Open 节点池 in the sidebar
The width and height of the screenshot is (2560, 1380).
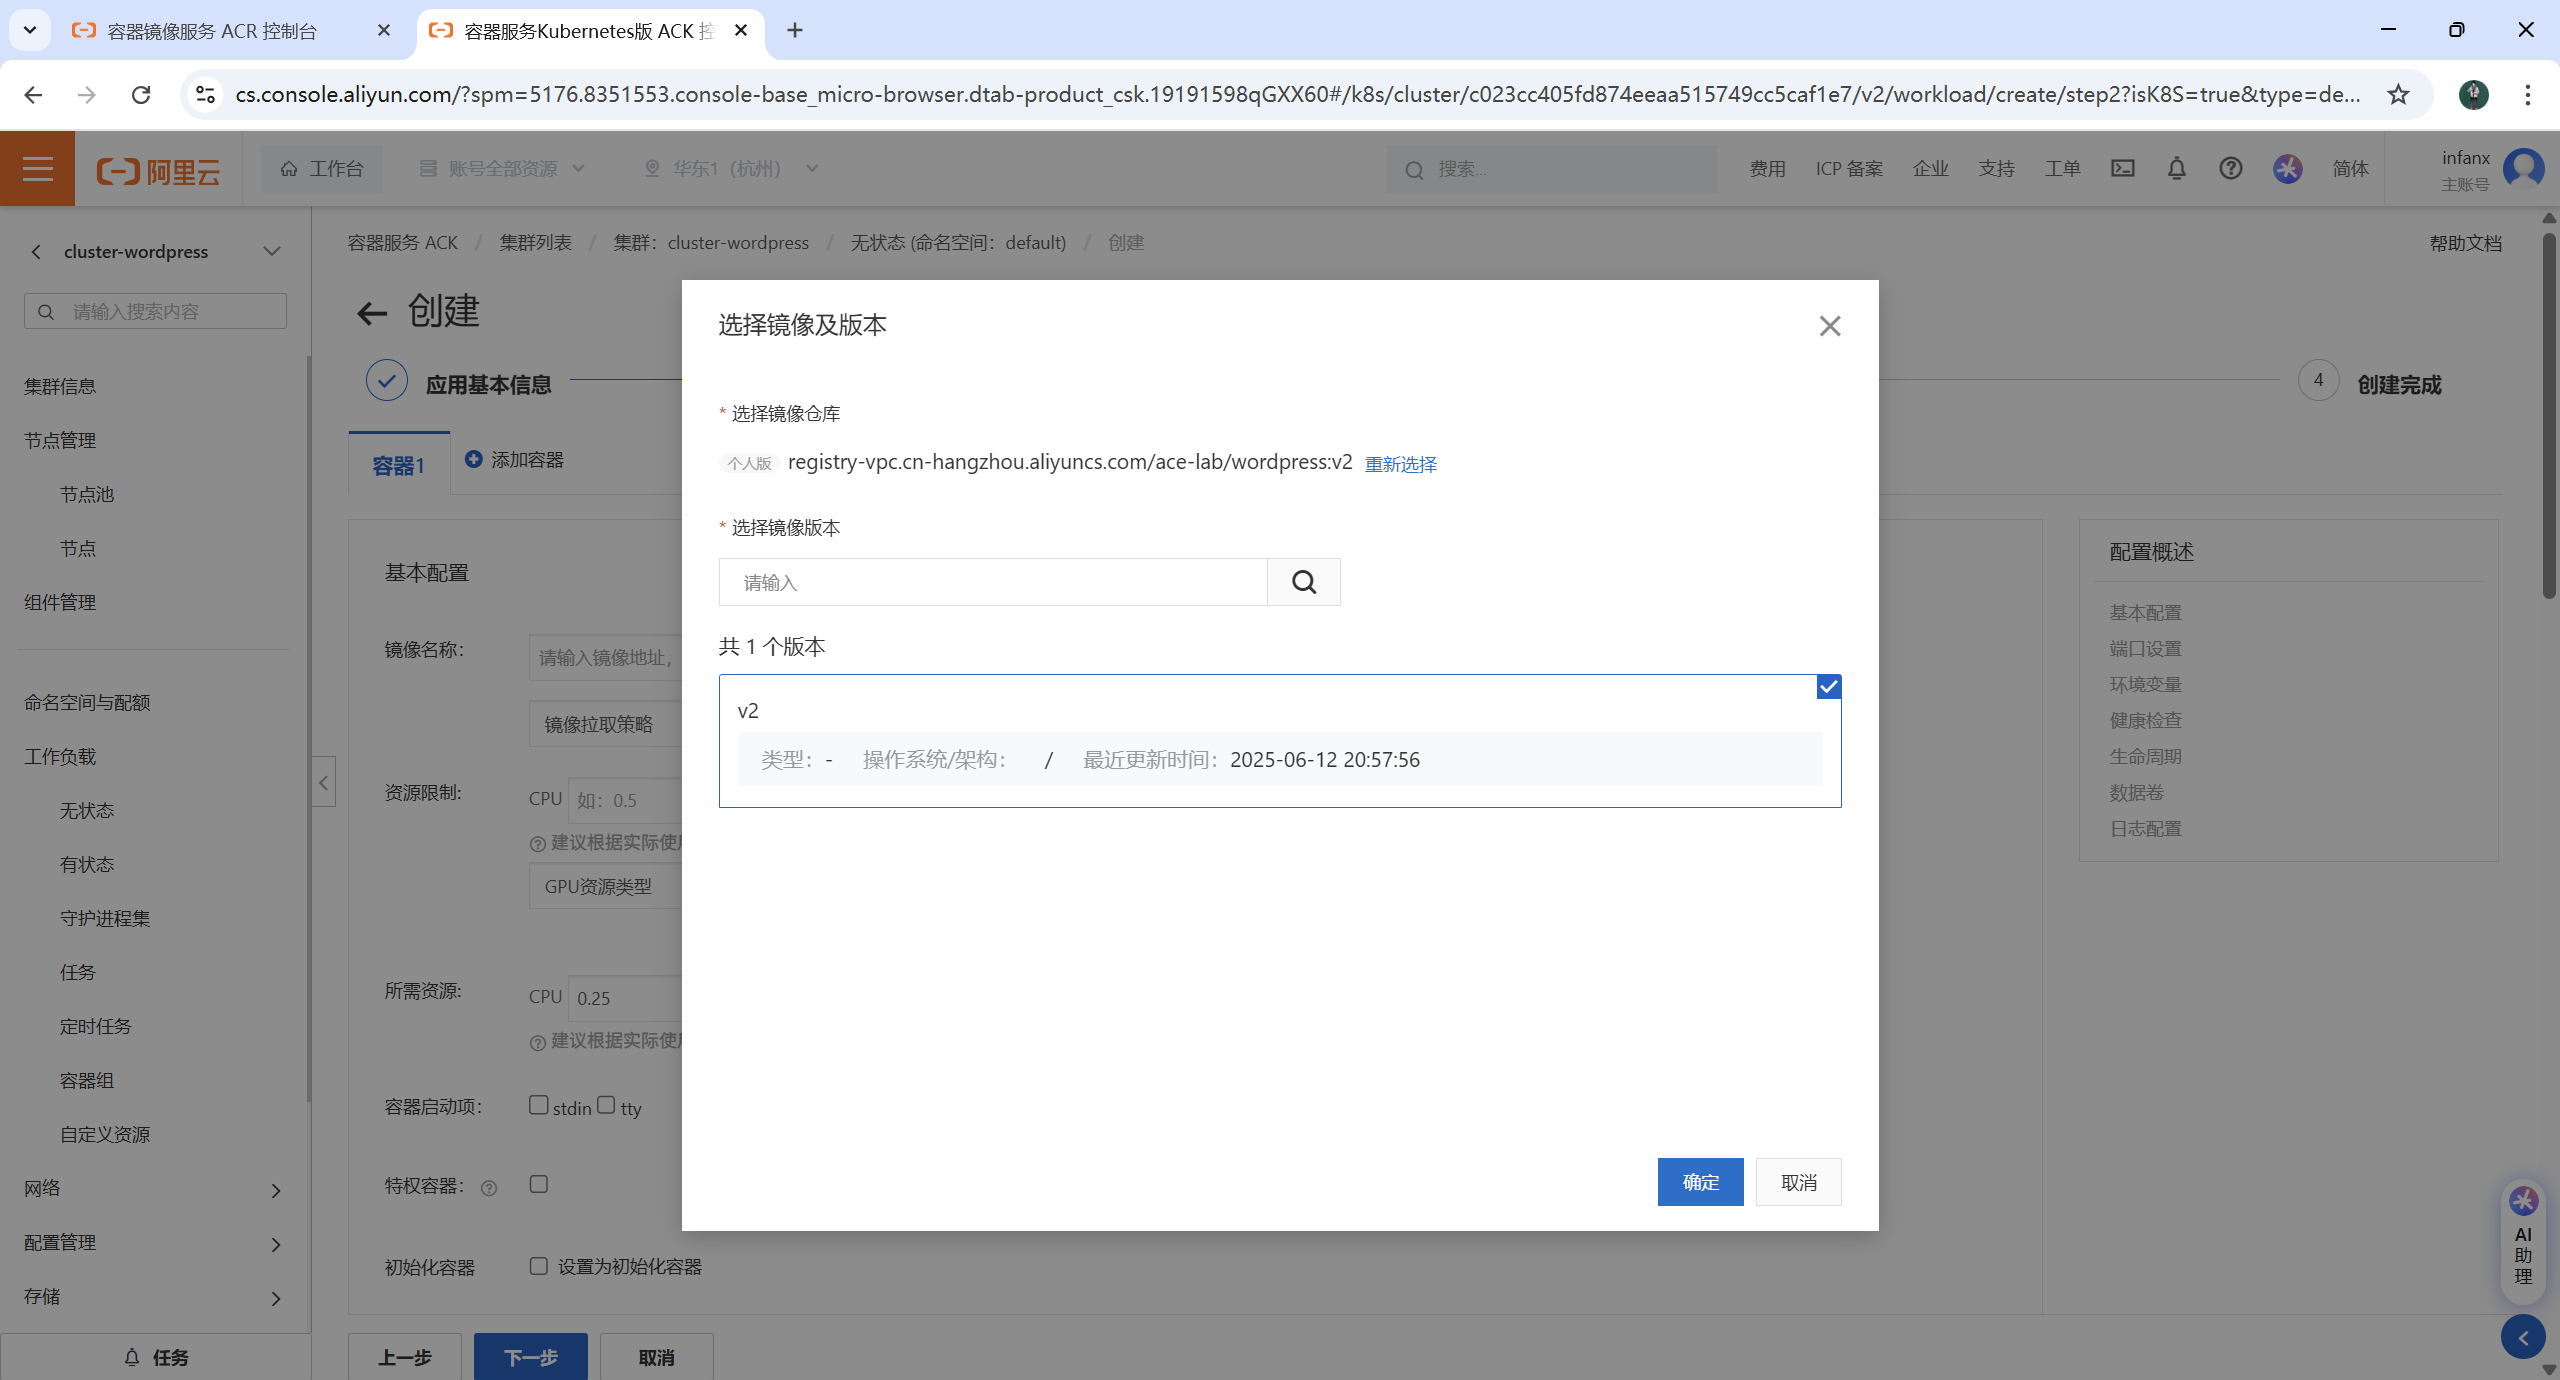pos(87,494)
